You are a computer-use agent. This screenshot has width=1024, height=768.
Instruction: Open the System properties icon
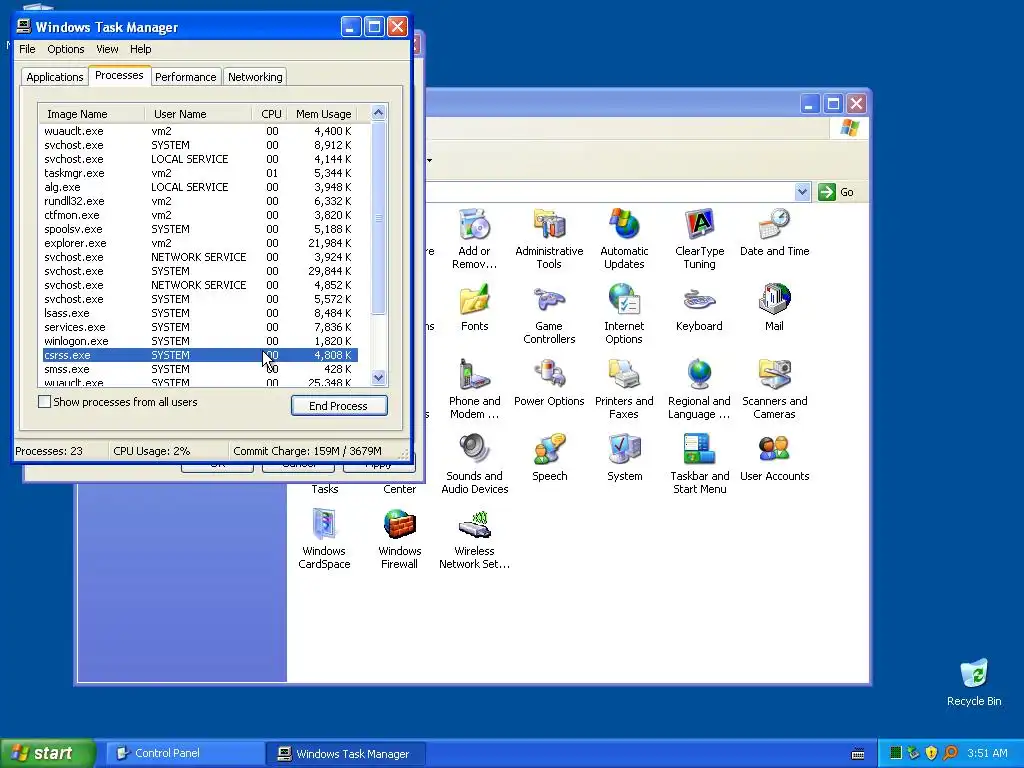[624, 458]
